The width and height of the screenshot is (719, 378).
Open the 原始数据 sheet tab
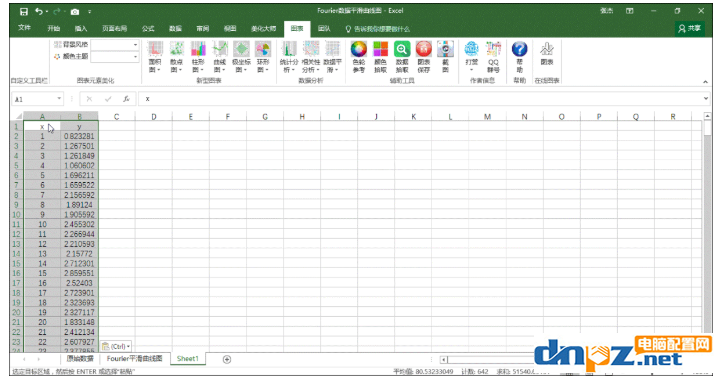point(80,359)
